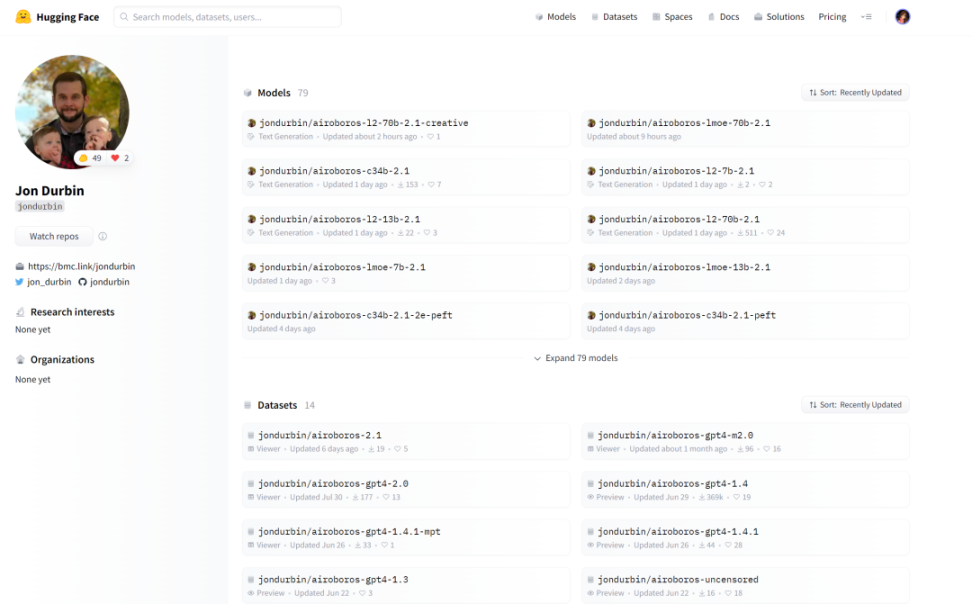Click the Watch repos button
Image resolution: width=972 pixels, height=604 pixels.
tap(54, 236)
